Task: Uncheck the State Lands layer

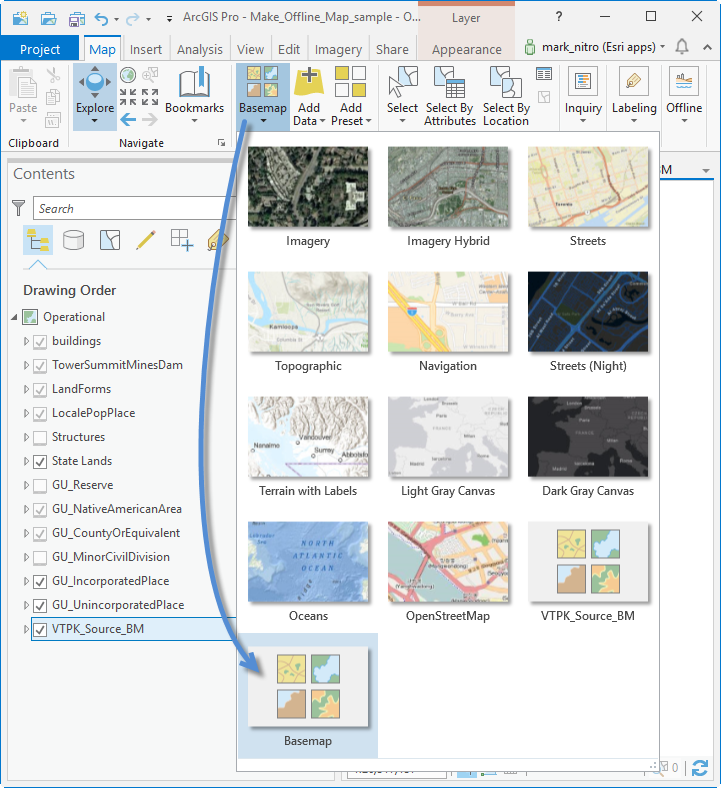Action: pos(40,462)
